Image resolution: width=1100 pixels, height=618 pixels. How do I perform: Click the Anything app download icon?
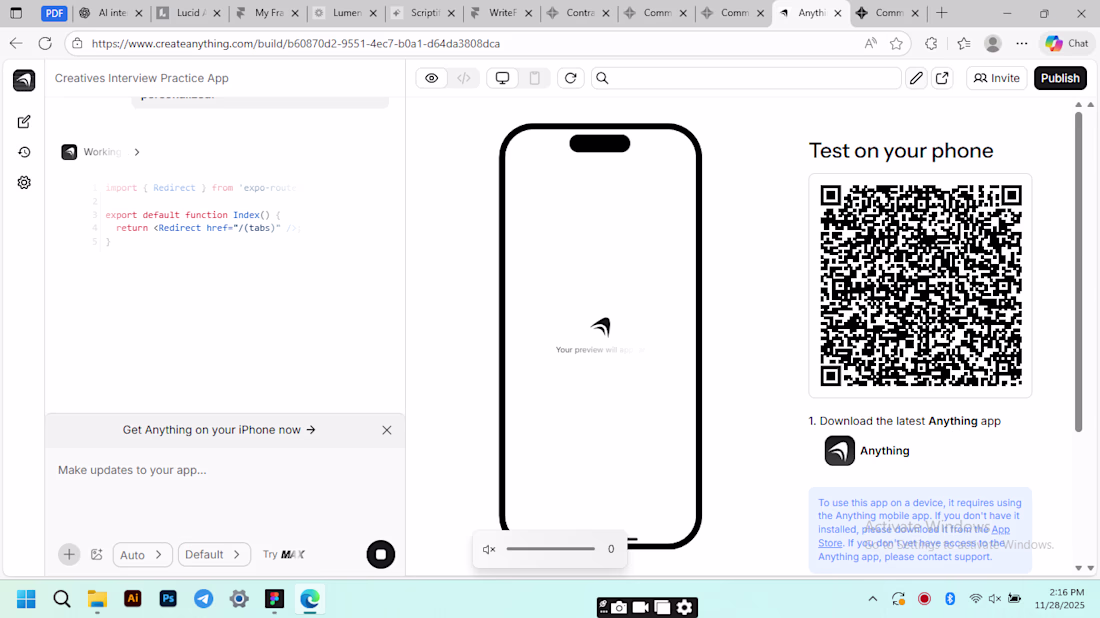coord(839,450)
